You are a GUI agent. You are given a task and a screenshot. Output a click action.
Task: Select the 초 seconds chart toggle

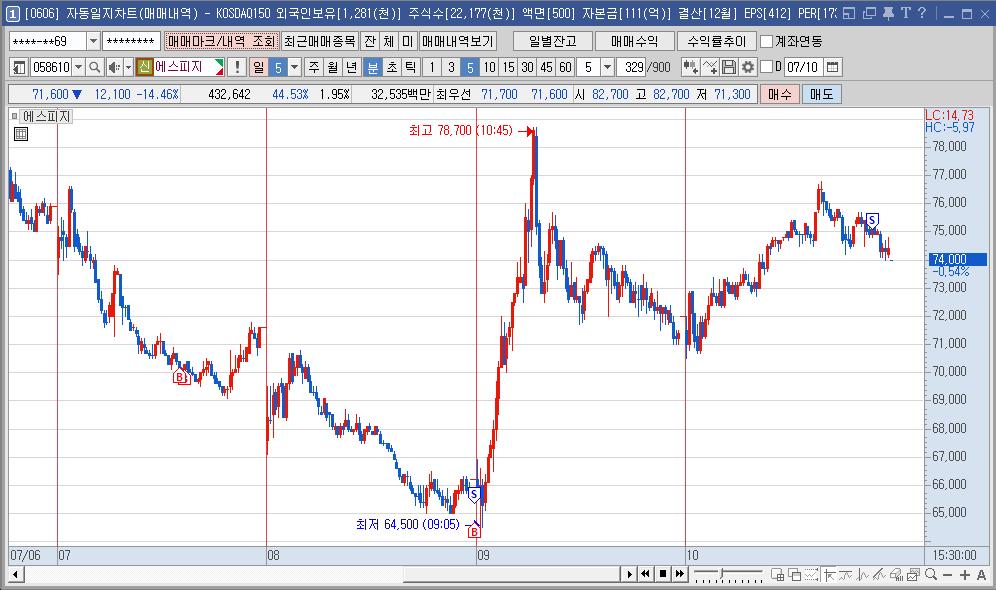392,67
